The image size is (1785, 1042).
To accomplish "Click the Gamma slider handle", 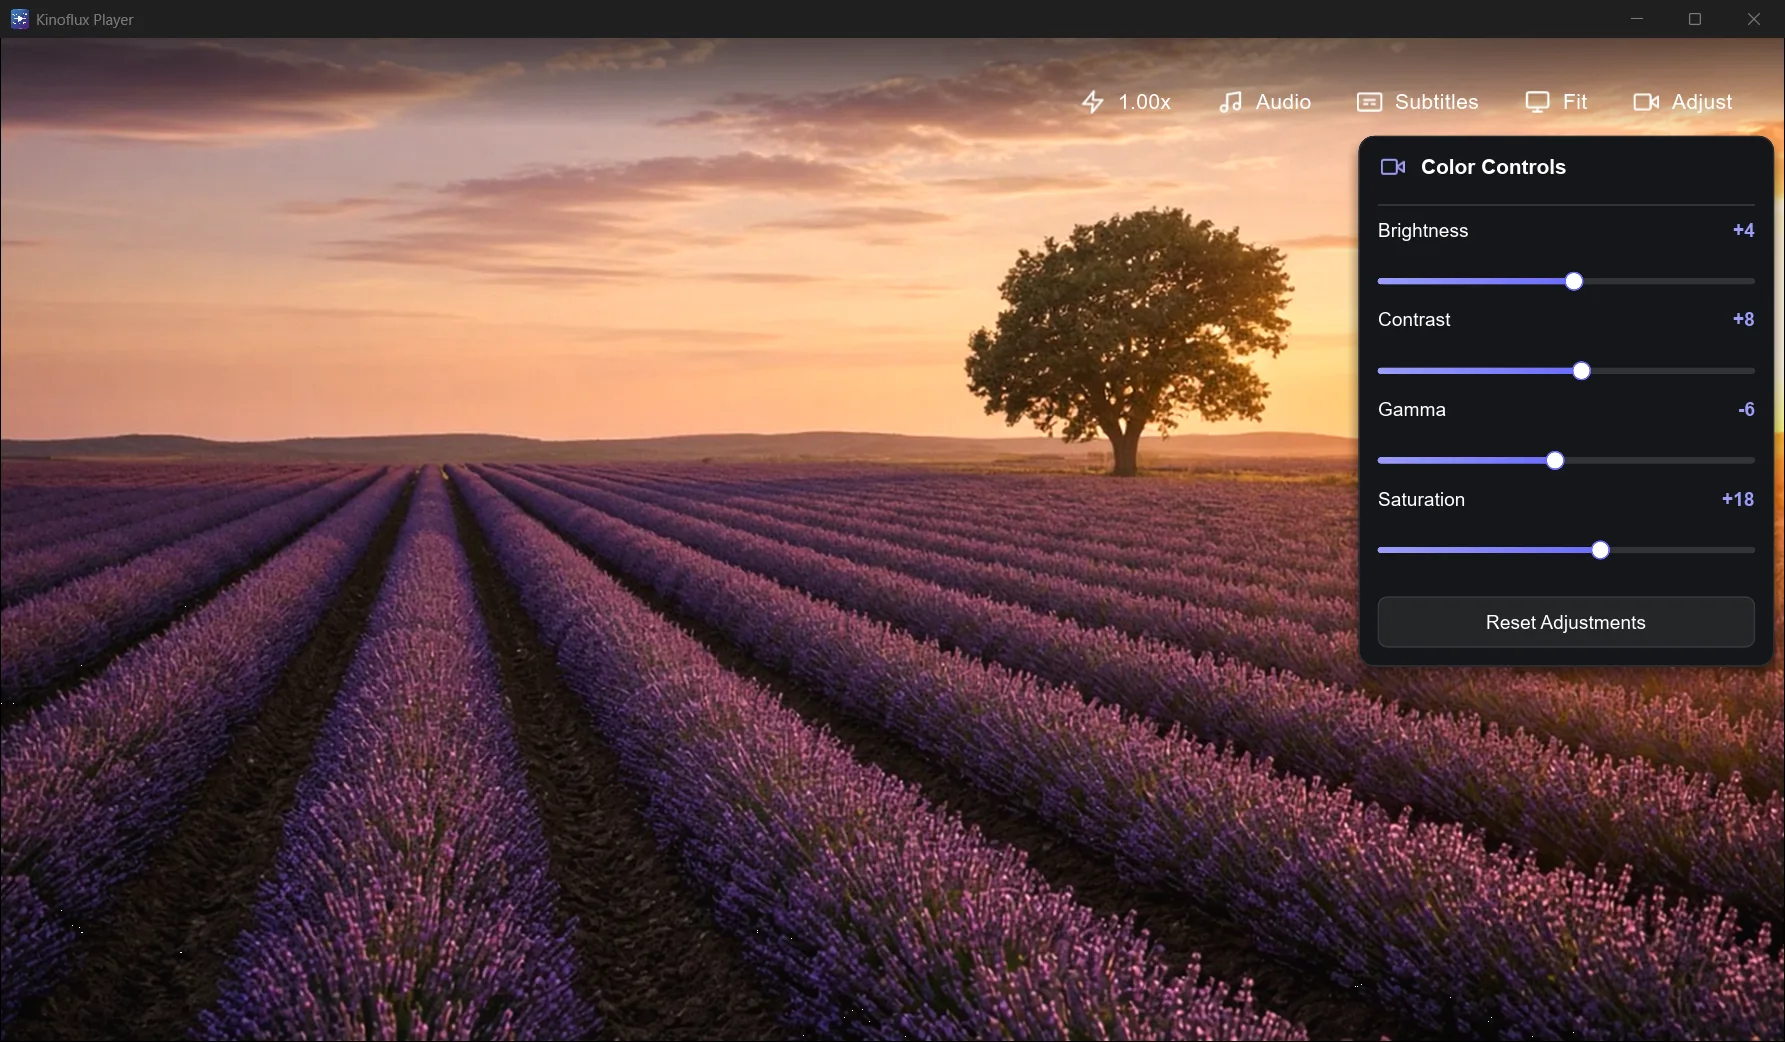I will click(x=1555, y=461).
